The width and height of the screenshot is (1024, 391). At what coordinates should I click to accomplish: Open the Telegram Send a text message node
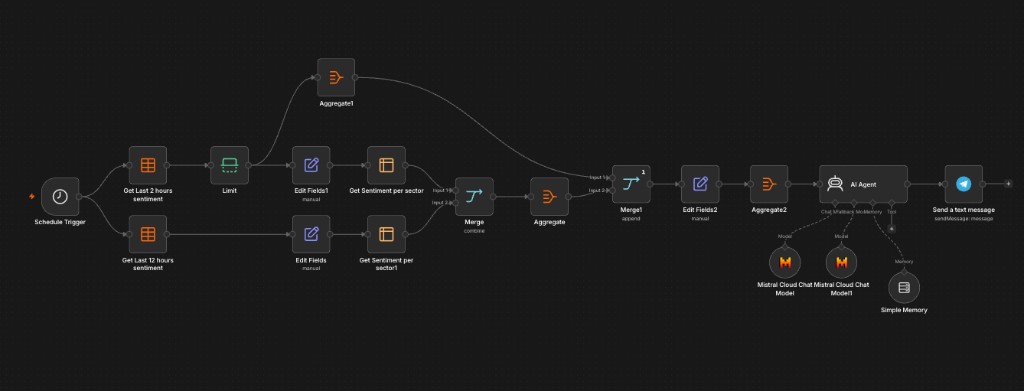pyautogui.click(x=964, y=184)
